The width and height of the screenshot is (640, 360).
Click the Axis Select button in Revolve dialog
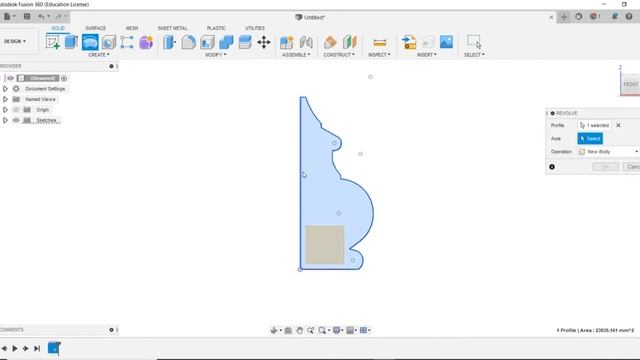pos(590,138)
